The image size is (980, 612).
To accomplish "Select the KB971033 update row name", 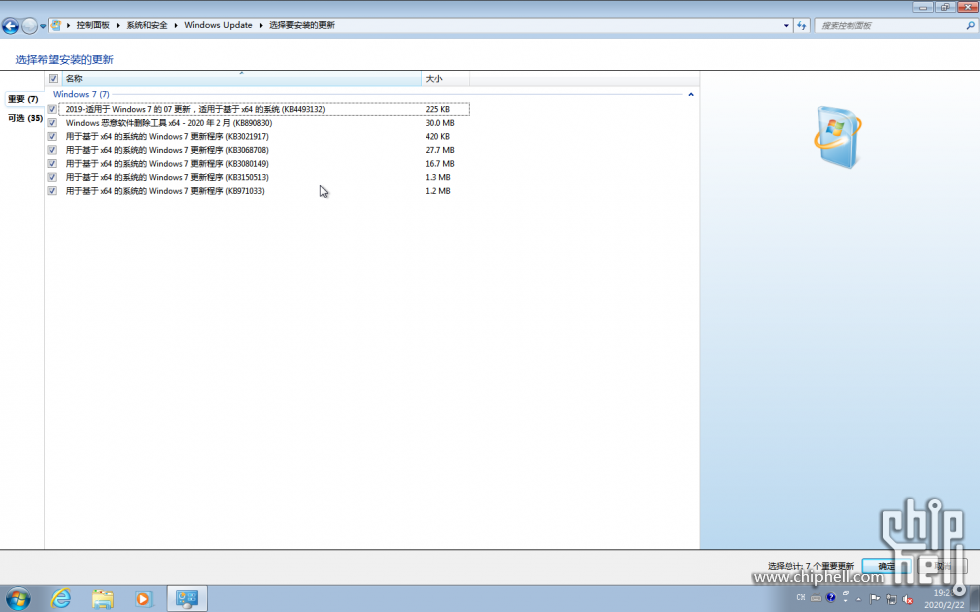I will click(165, 191).
